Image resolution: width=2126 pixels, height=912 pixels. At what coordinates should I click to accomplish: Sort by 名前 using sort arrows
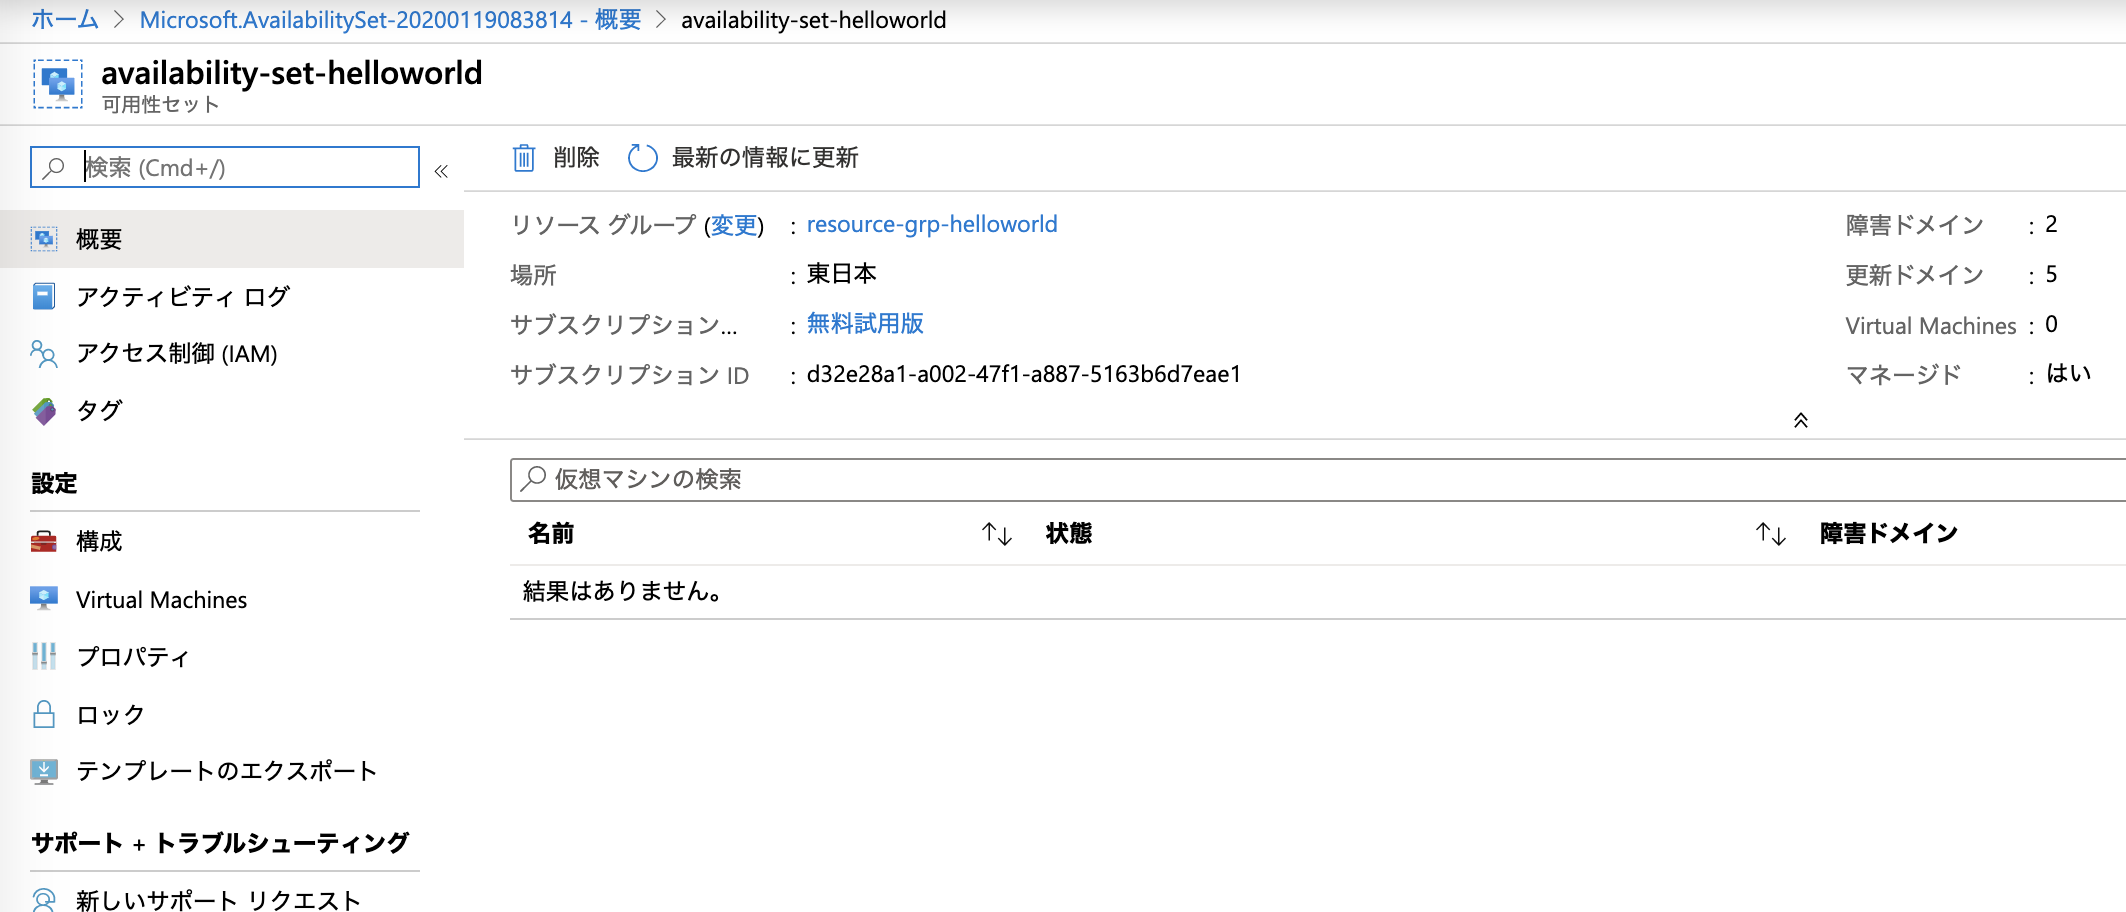coord(997,534)
